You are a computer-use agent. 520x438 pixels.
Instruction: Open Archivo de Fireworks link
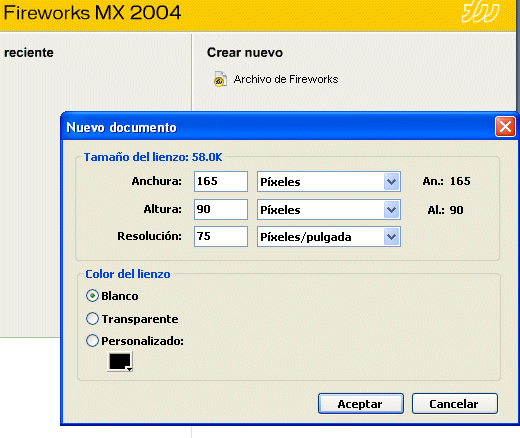(286, 79)
